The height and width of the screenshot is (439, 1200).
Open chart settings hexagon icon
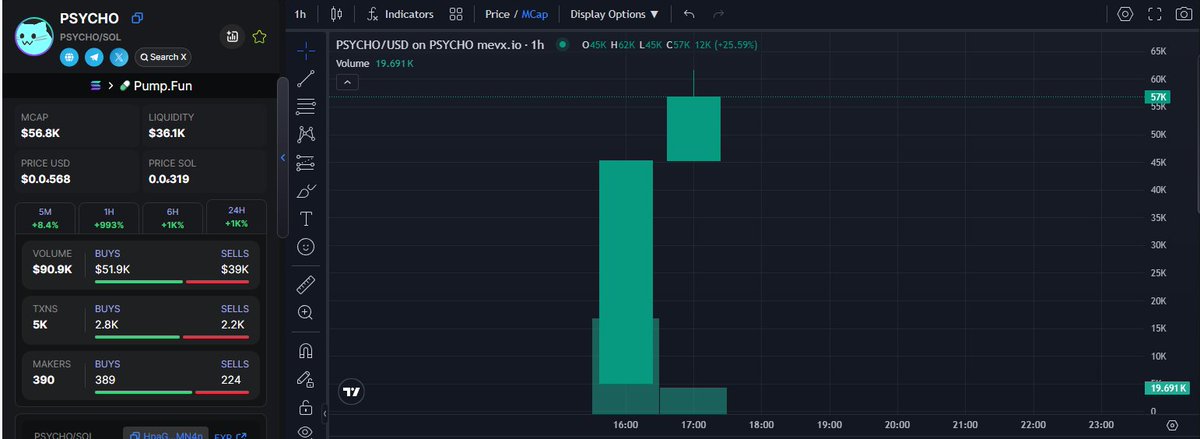1125,14
